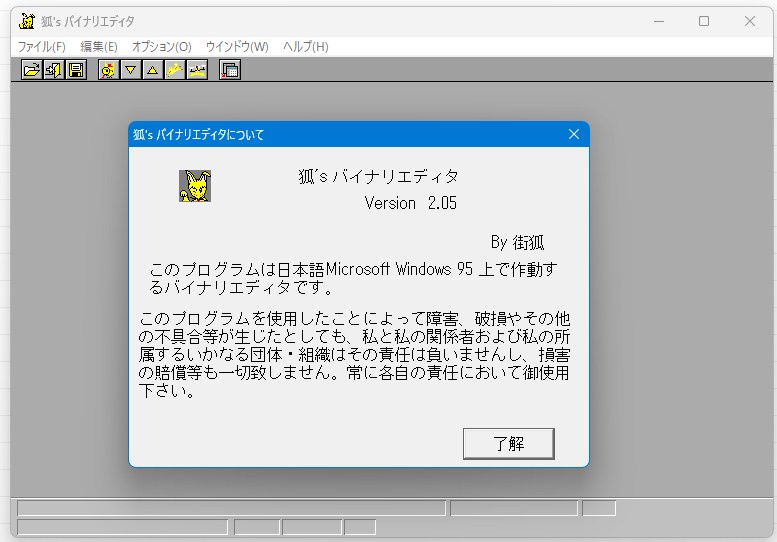Open the ファイル(F) menu
This screenshot has width=777, height=542.
tap(42, 47)
